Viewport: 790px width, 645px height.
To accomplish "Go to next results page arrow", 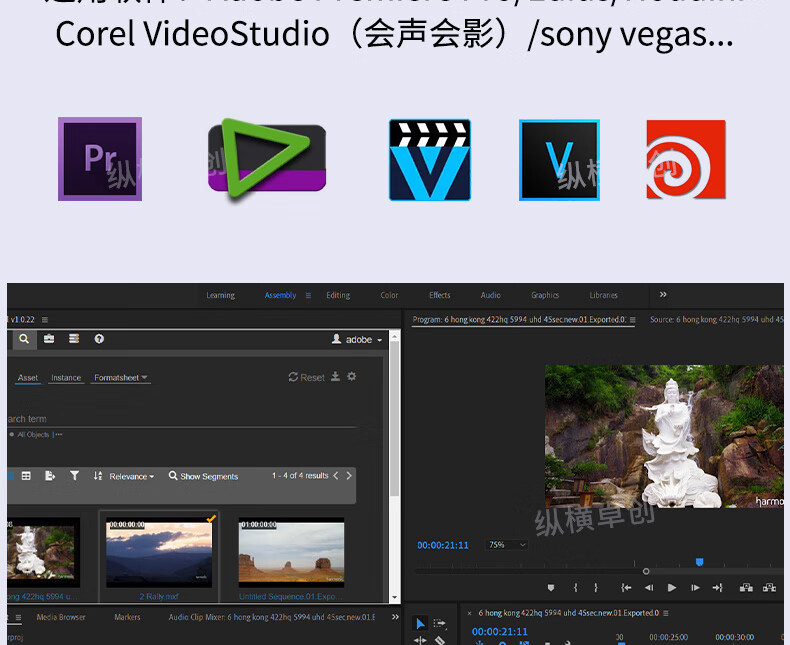I will click(349, 475).
